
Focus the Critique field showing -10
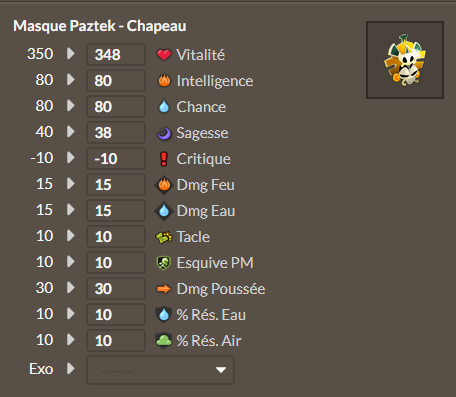pyautogui.click(x=116, y=158)
